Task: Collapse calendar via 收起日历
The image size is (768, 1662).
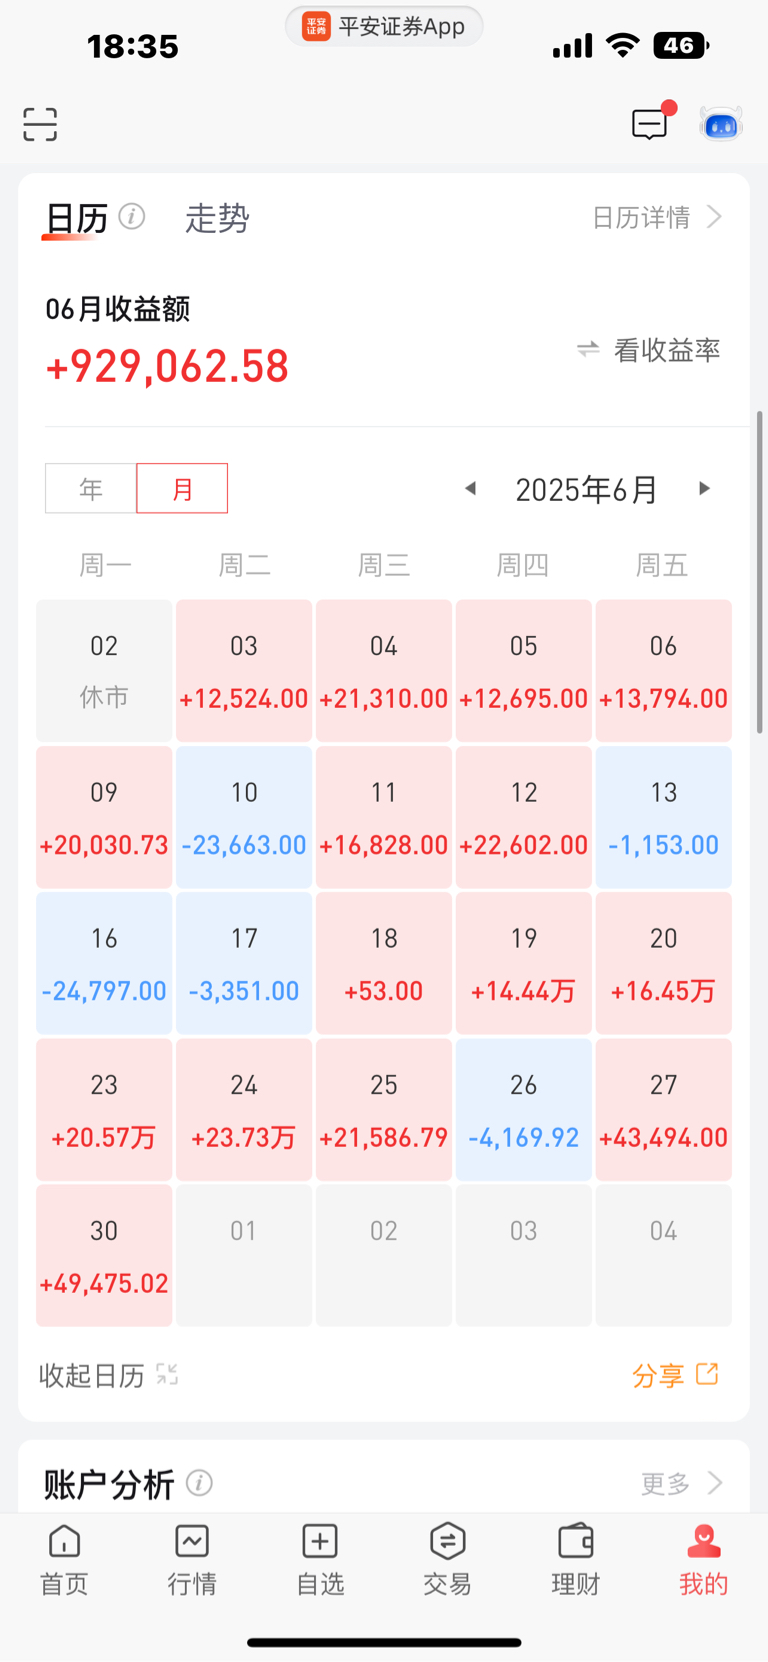Action: (x=92, y=1375)
